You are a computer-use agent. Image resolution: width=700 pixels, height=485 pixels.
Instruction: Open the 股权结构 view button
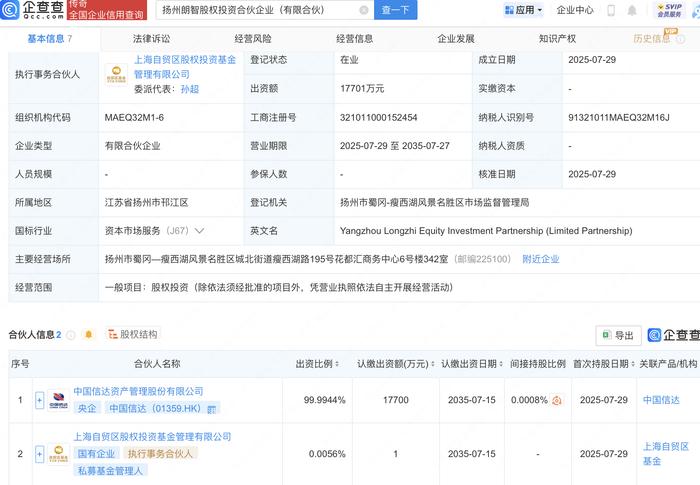point(133,334)
